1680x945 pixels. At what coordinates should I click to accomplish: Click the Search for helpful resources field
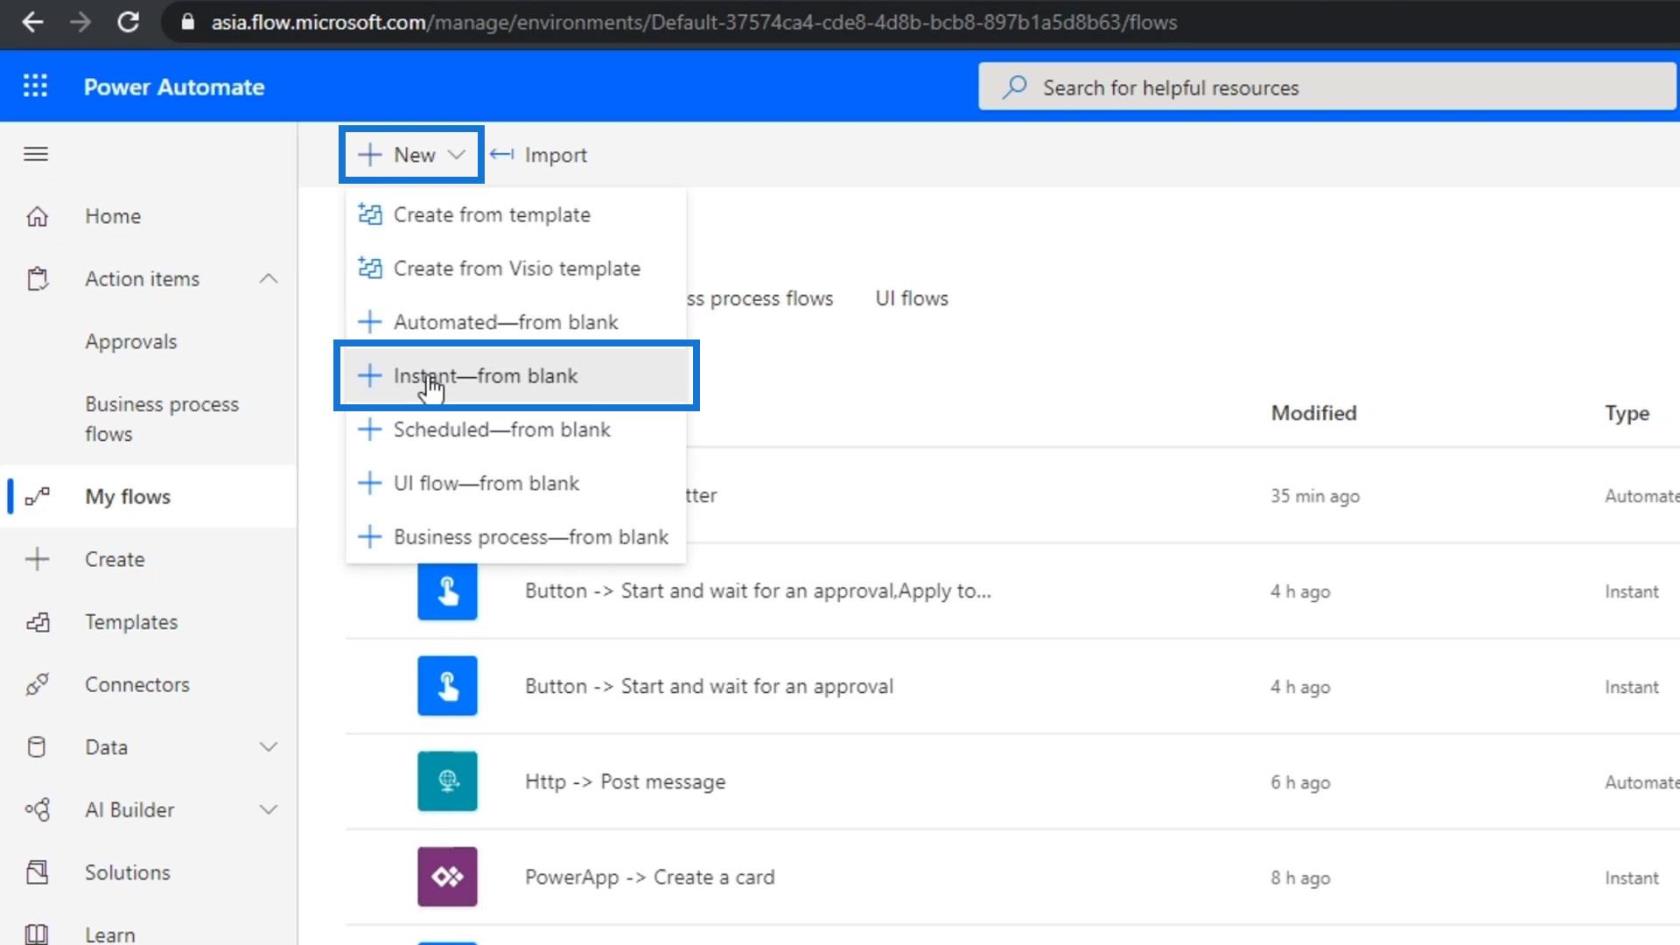pyautogui.click(x=1327, y=87)
